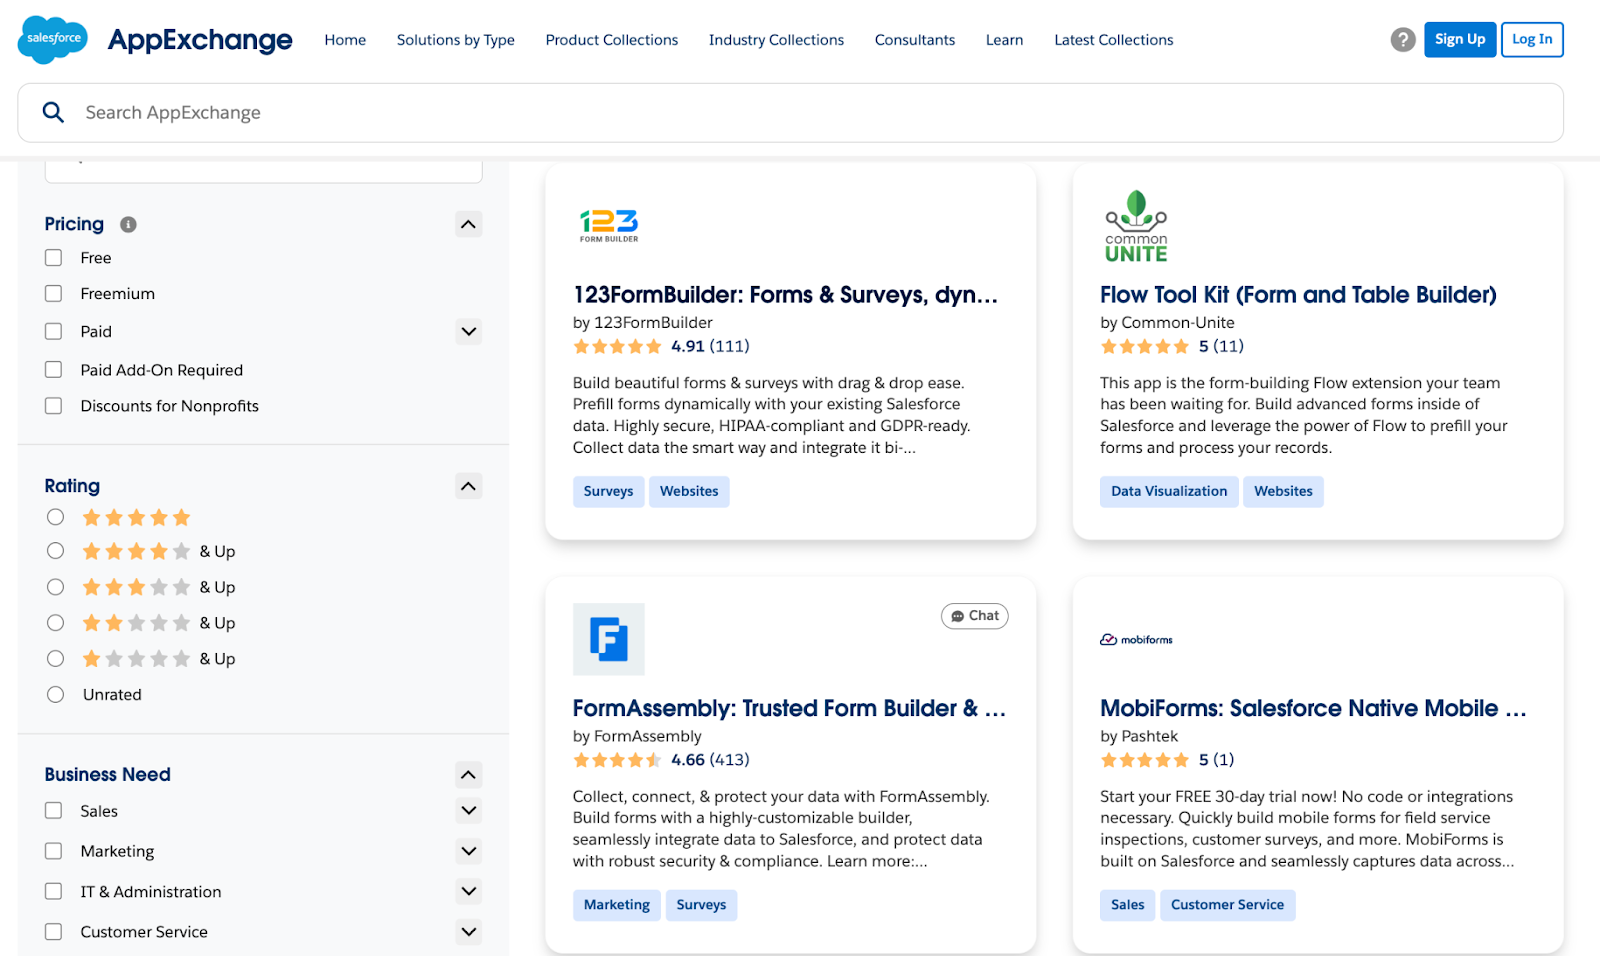Open Flow Tool Kit listing title
This screenshot has height=956, width=1600.
[1298, 295]
